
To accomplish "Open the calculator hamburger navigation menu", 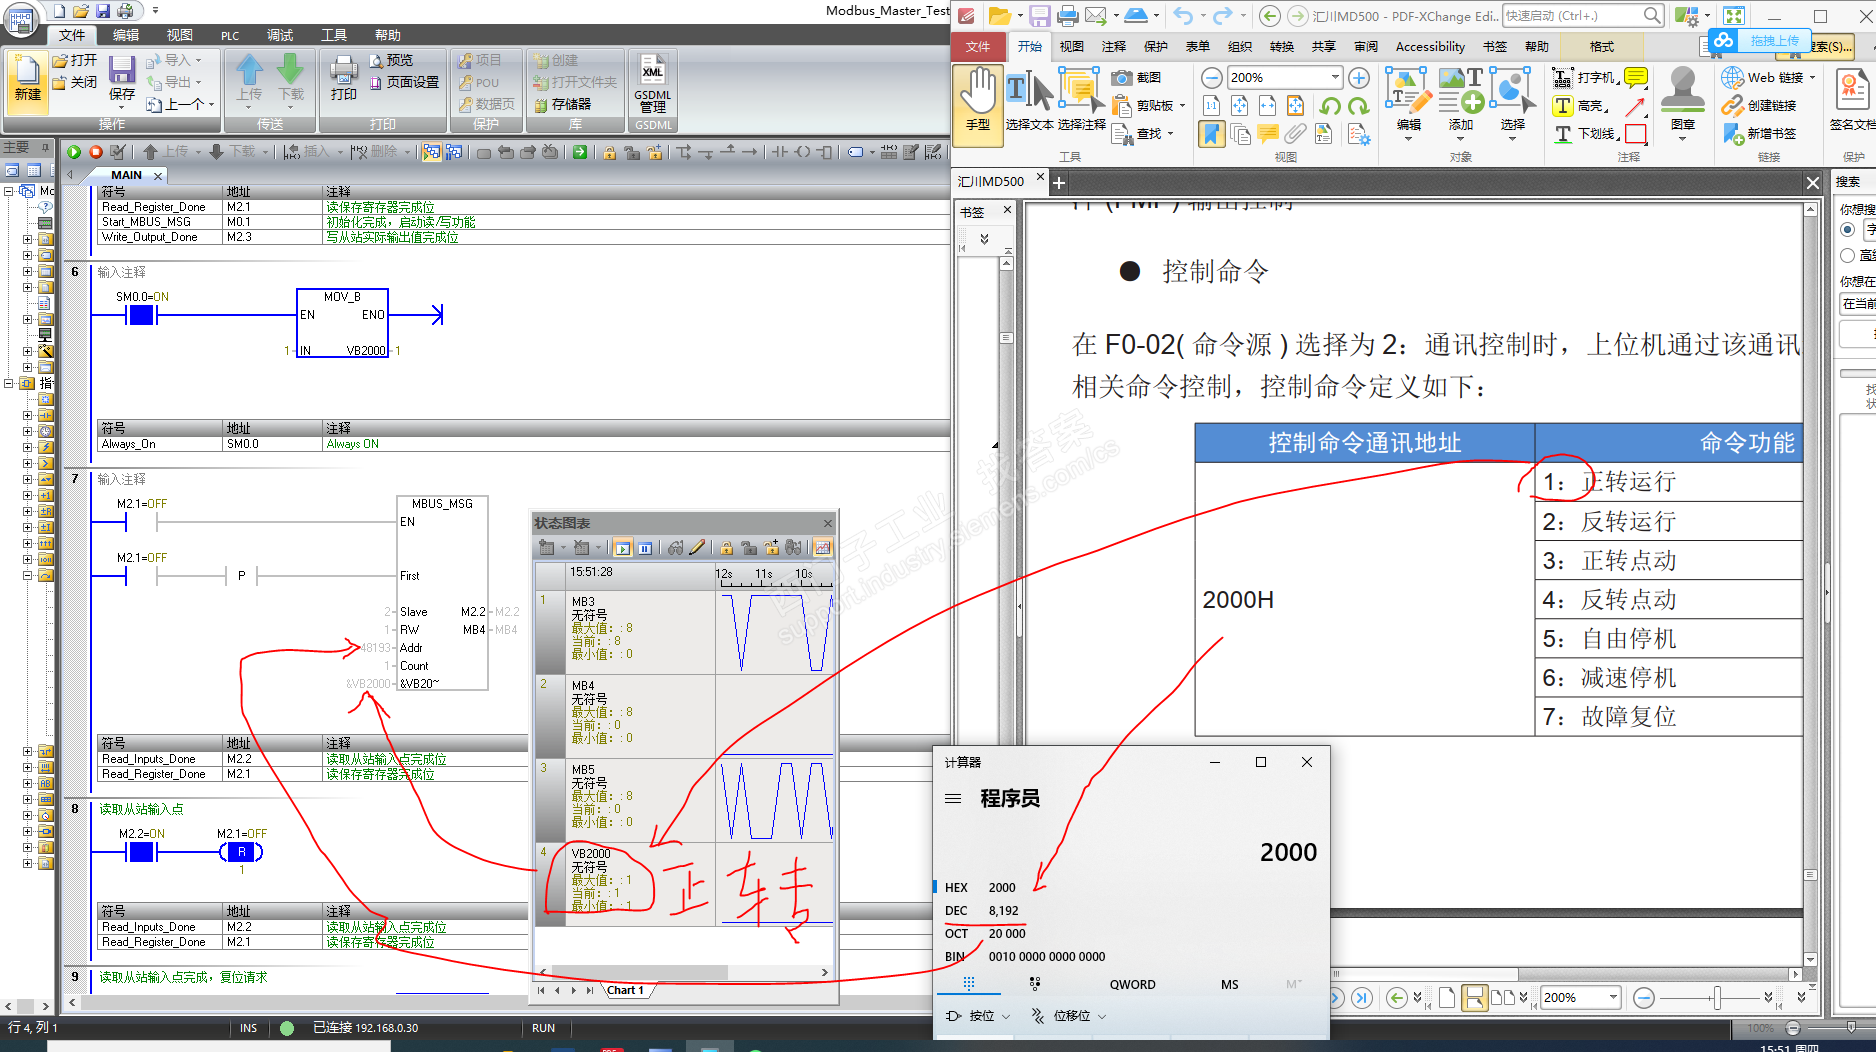I will click(x=953, y=798).
